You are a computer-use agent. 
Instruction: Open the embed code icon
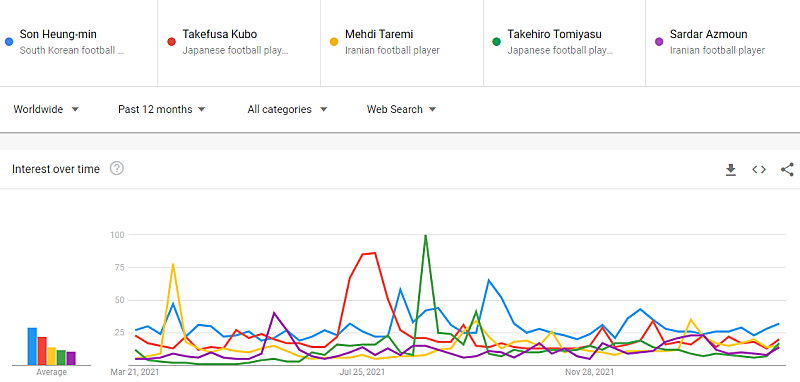(759, 170)
